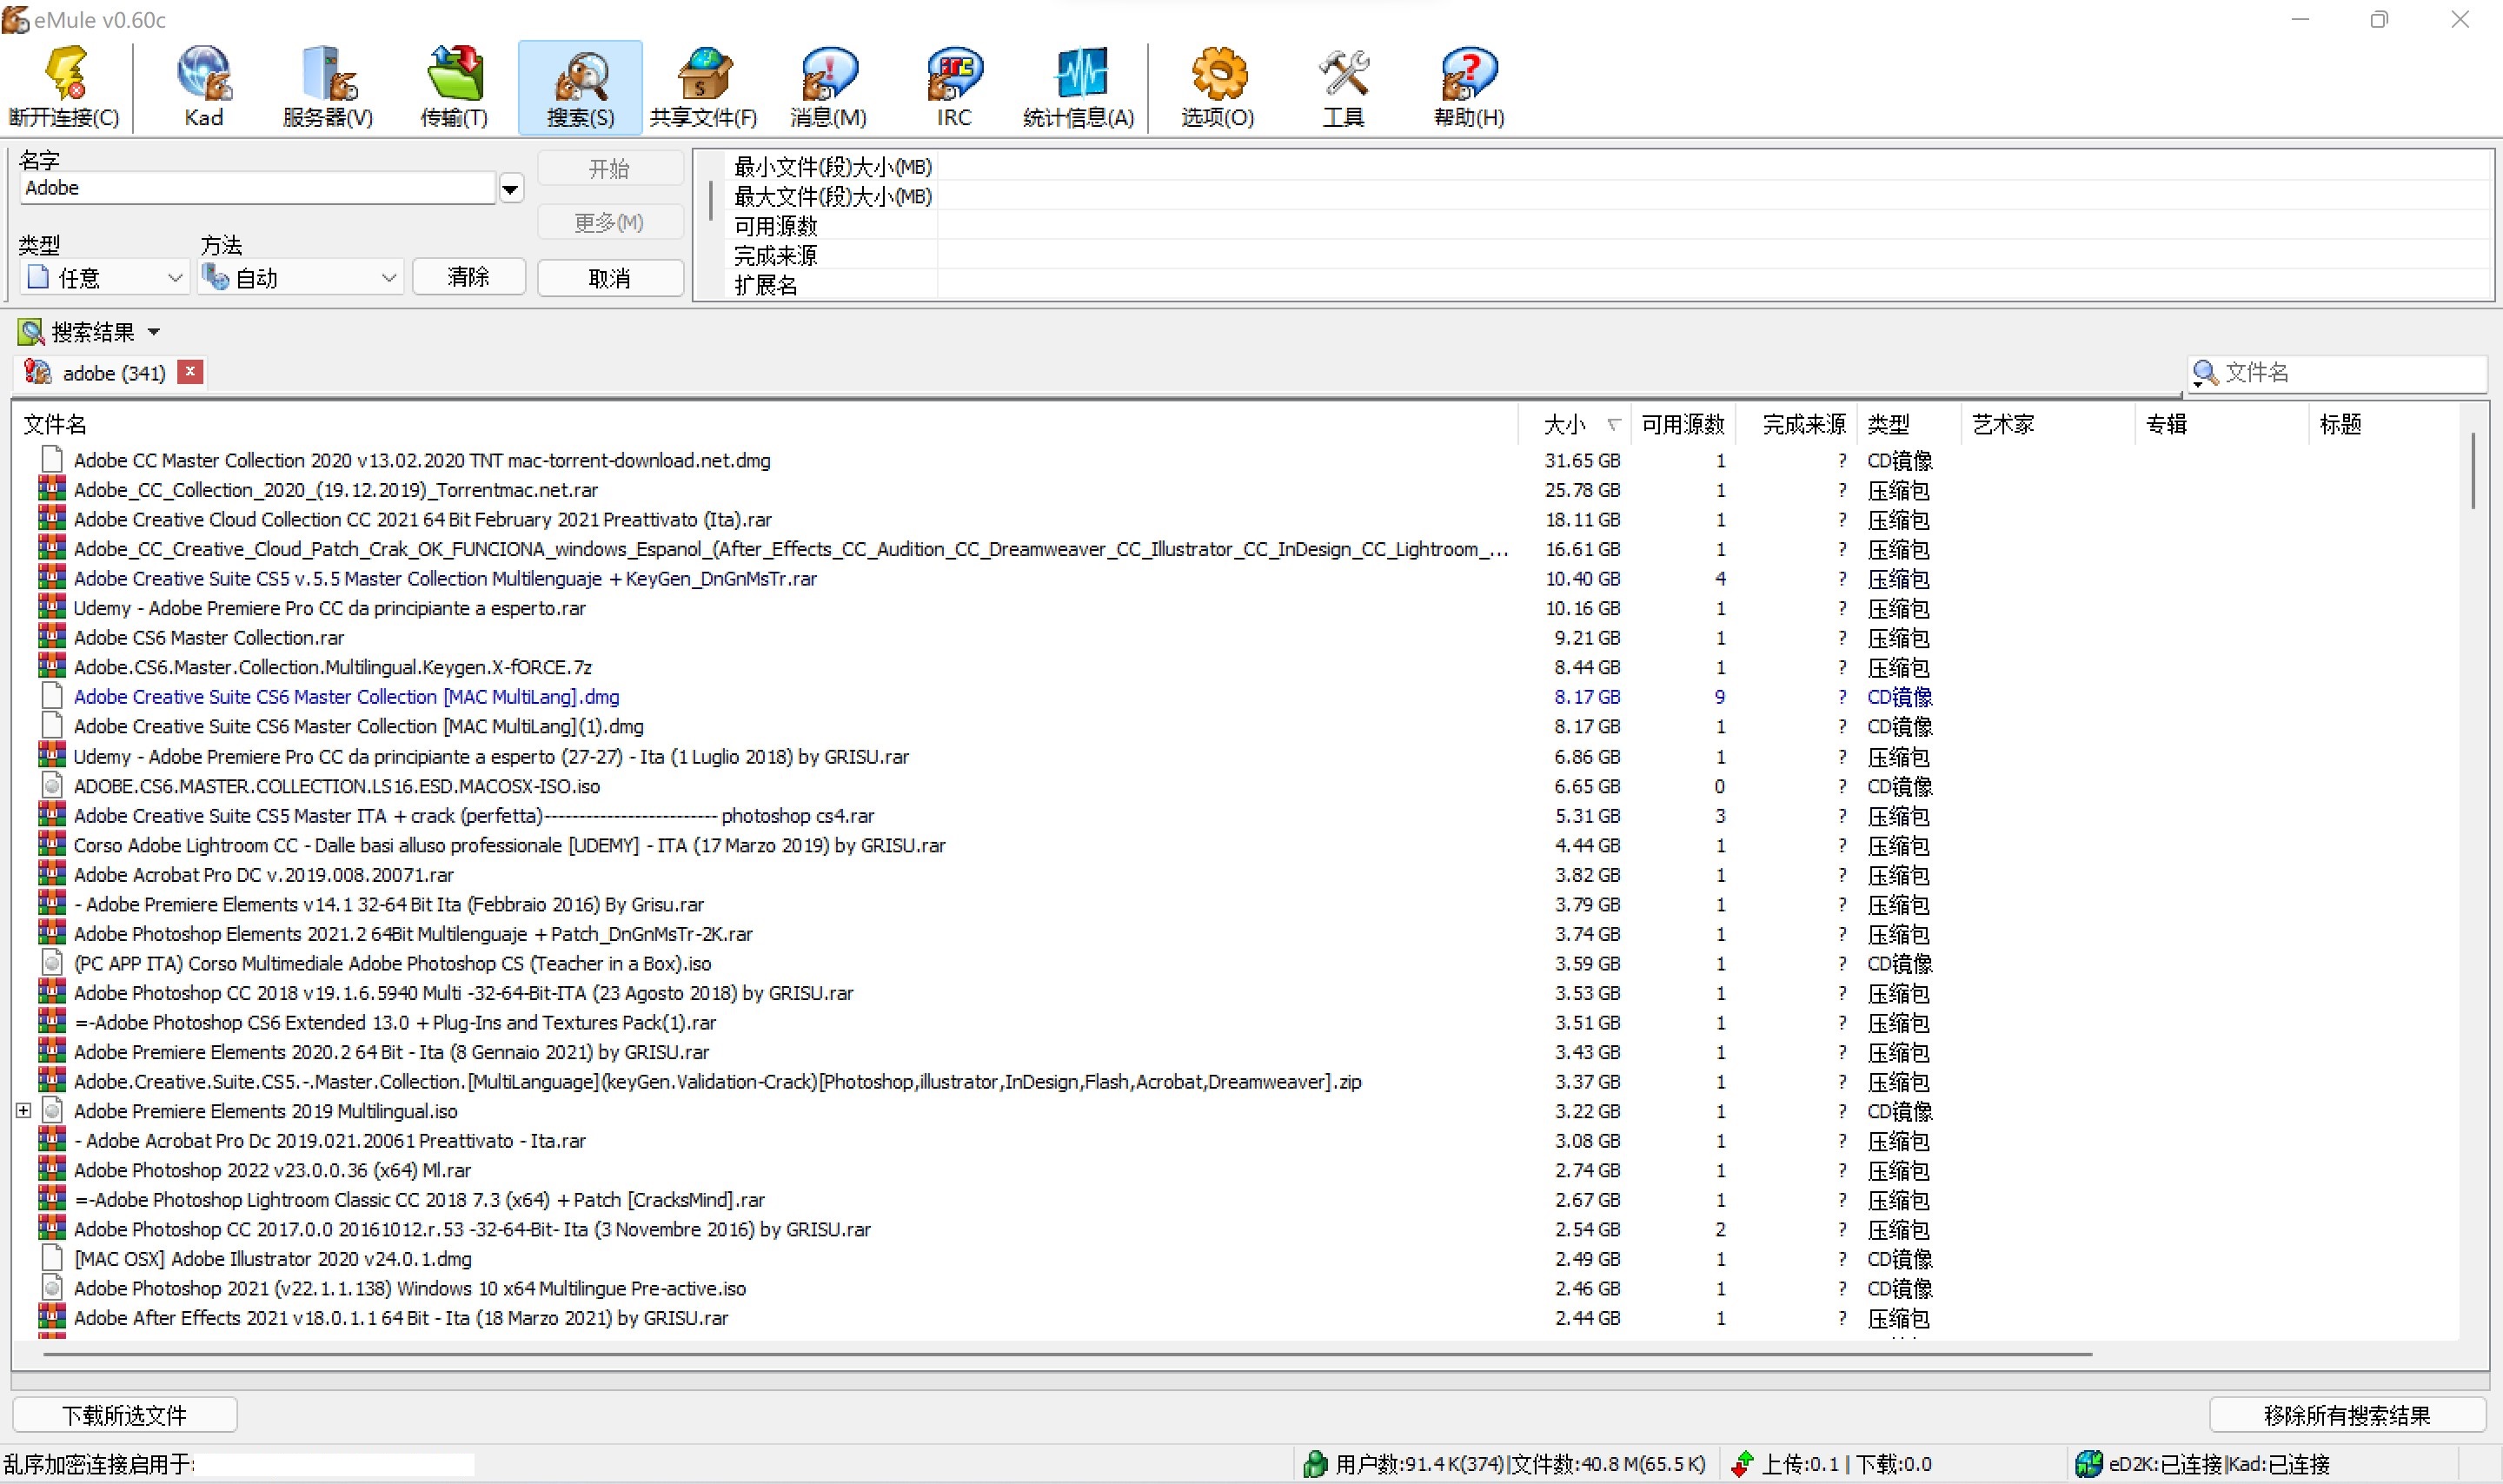This screenshot has width=2503, height=1484.
Task: Click the More (更多) button
Action: 610,222
